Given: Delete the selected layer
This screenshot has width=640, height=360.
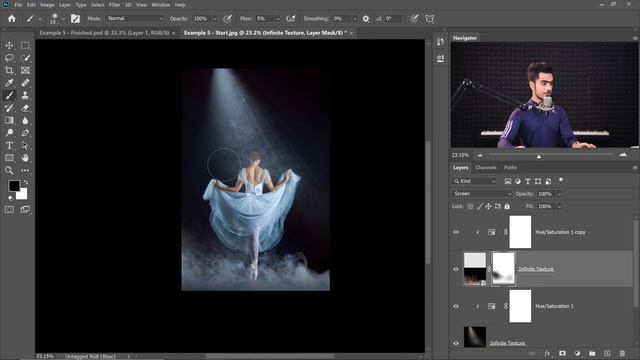Looking at the screenshot, I should point(622,353).
